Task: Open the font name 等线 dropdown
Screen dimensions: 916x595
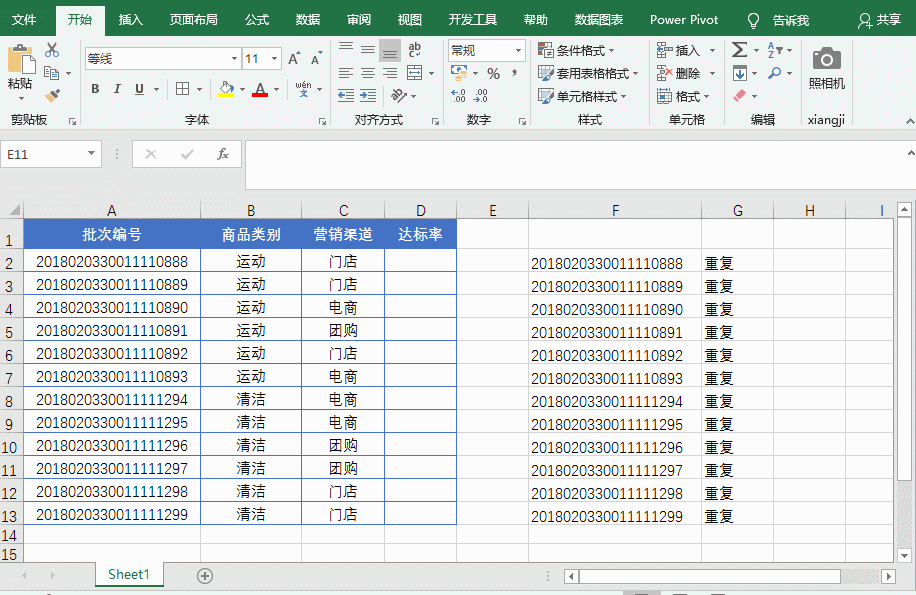Action: [x=233, y=59]
